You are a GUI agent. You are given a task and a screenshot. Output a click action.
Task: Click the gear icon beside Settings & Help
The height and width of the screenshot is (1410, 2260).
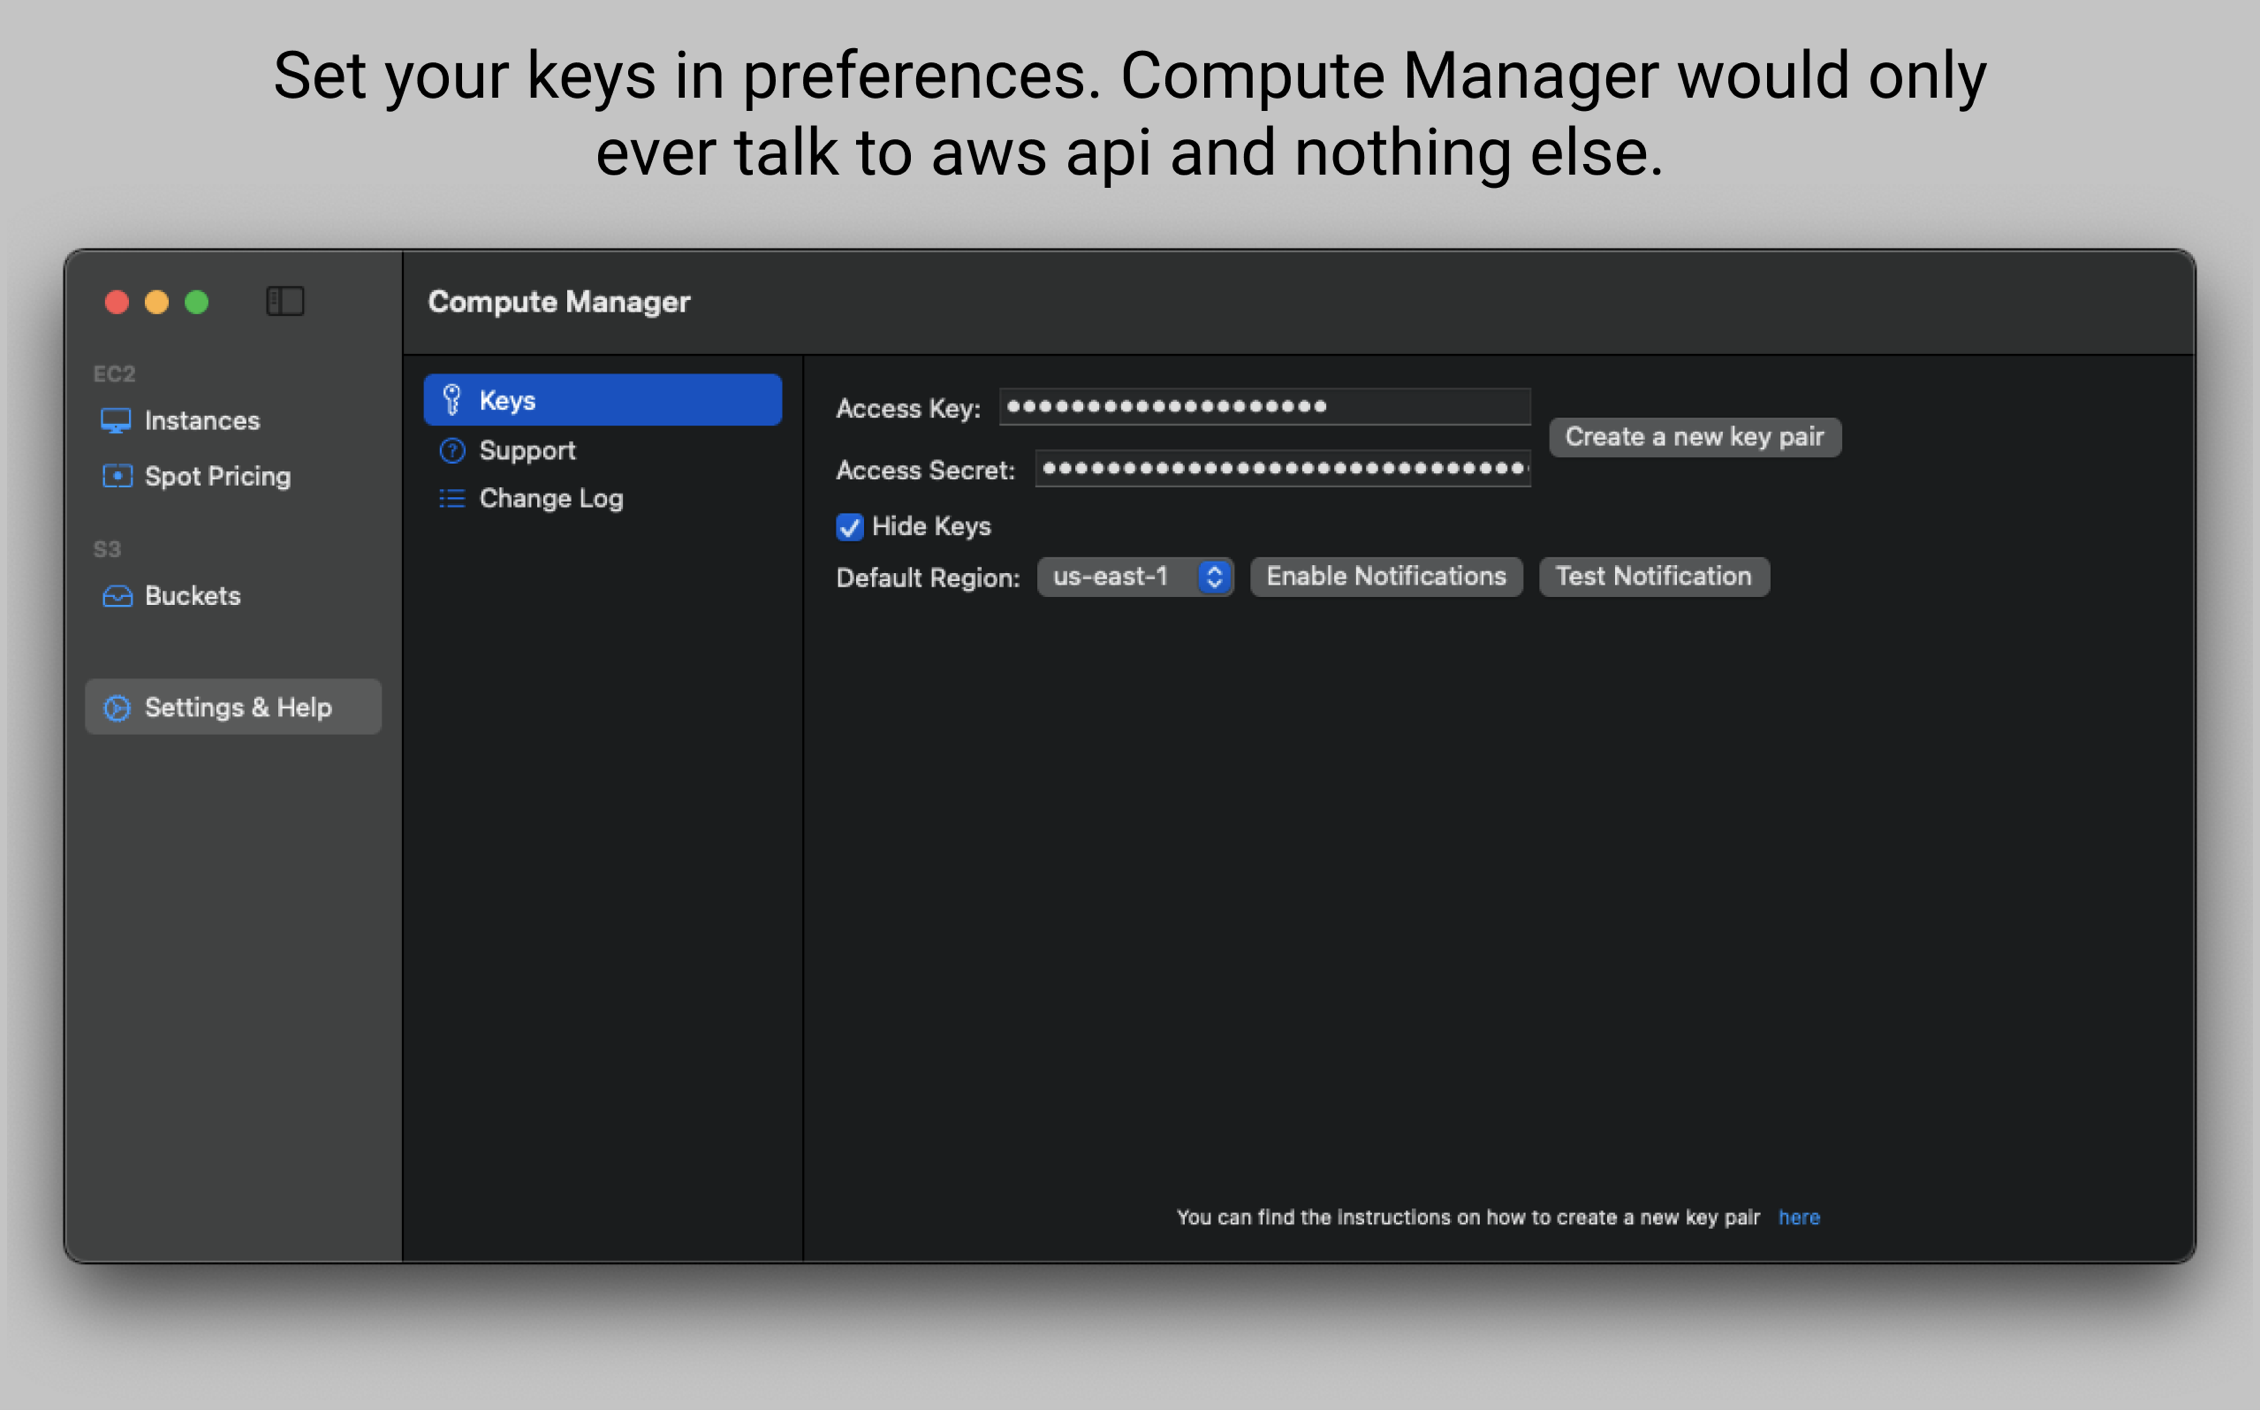[117, 707]
